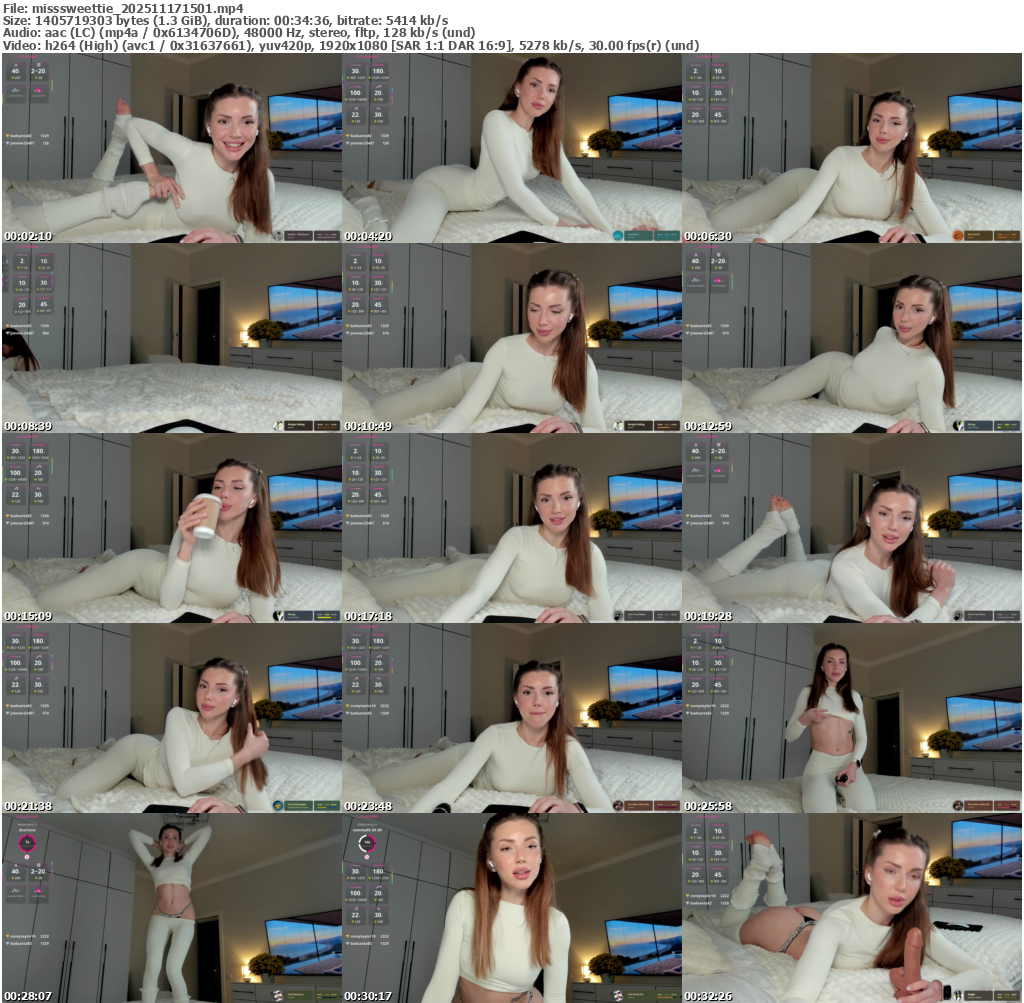Click the file name text at the top
Image resolution: width=1024 pixels, height=1003 pixels.
tap(122, 9)
